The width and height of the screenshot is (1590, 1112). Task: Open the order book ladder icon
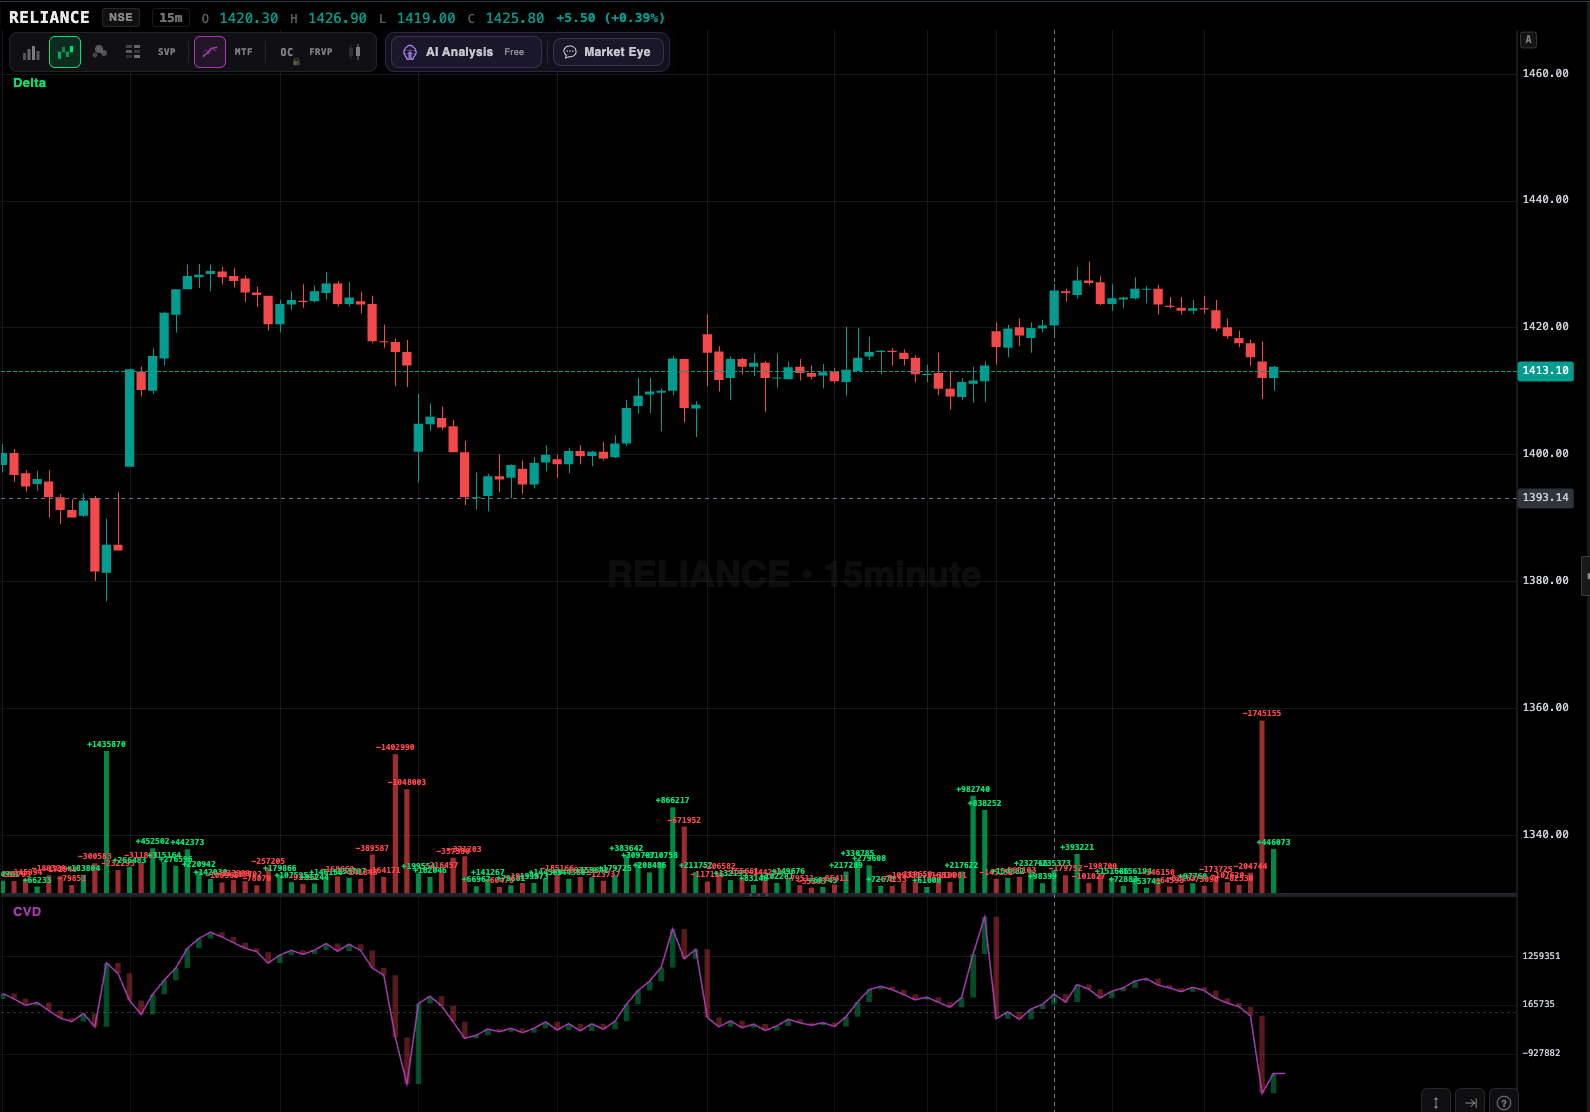133,52
